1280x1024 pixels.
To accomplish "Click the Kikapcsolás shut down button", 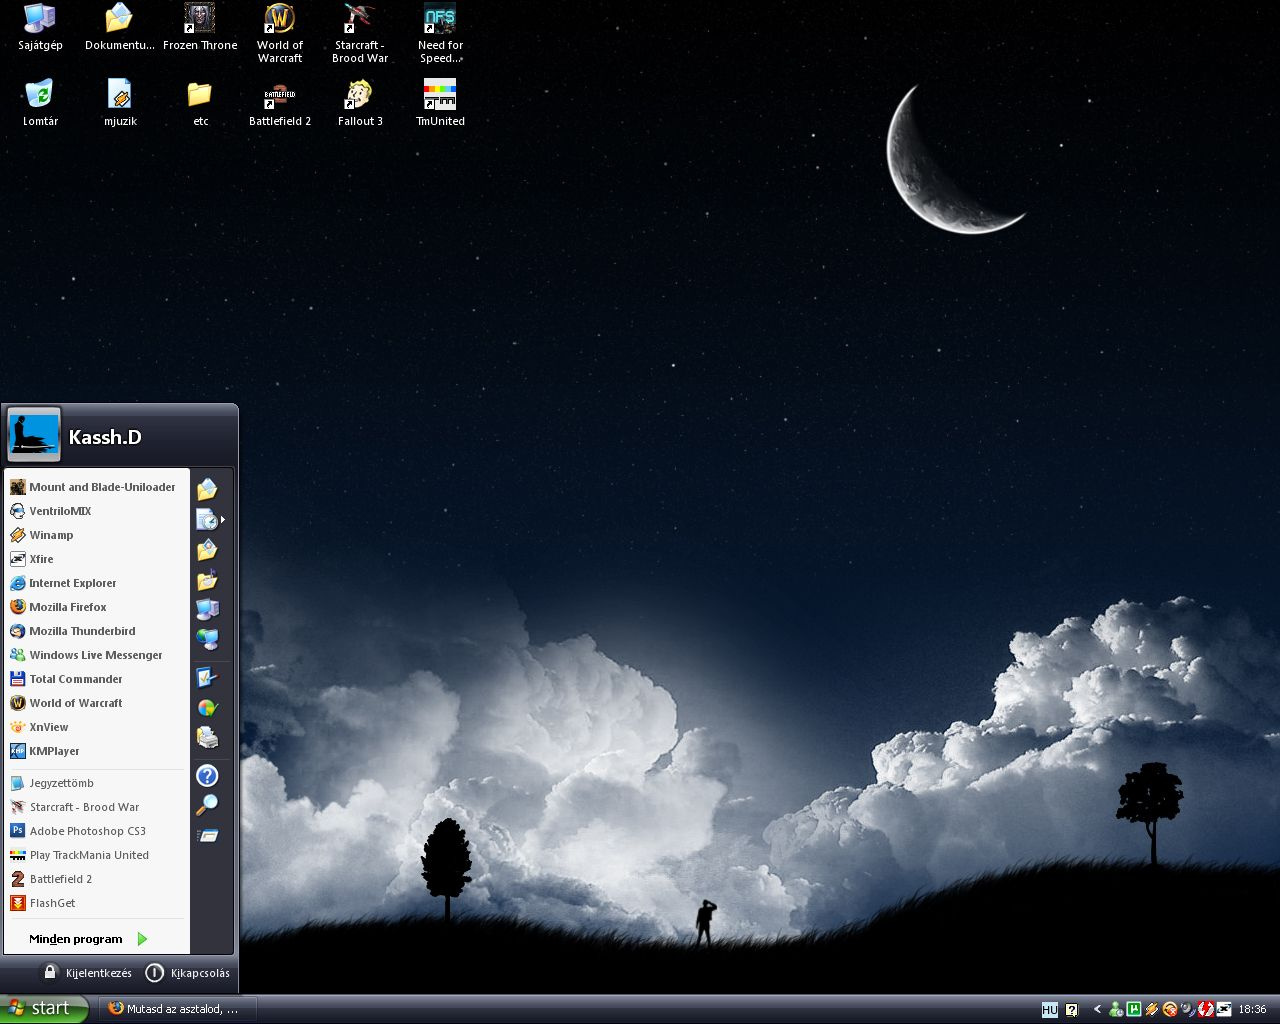I will (188, 972).
